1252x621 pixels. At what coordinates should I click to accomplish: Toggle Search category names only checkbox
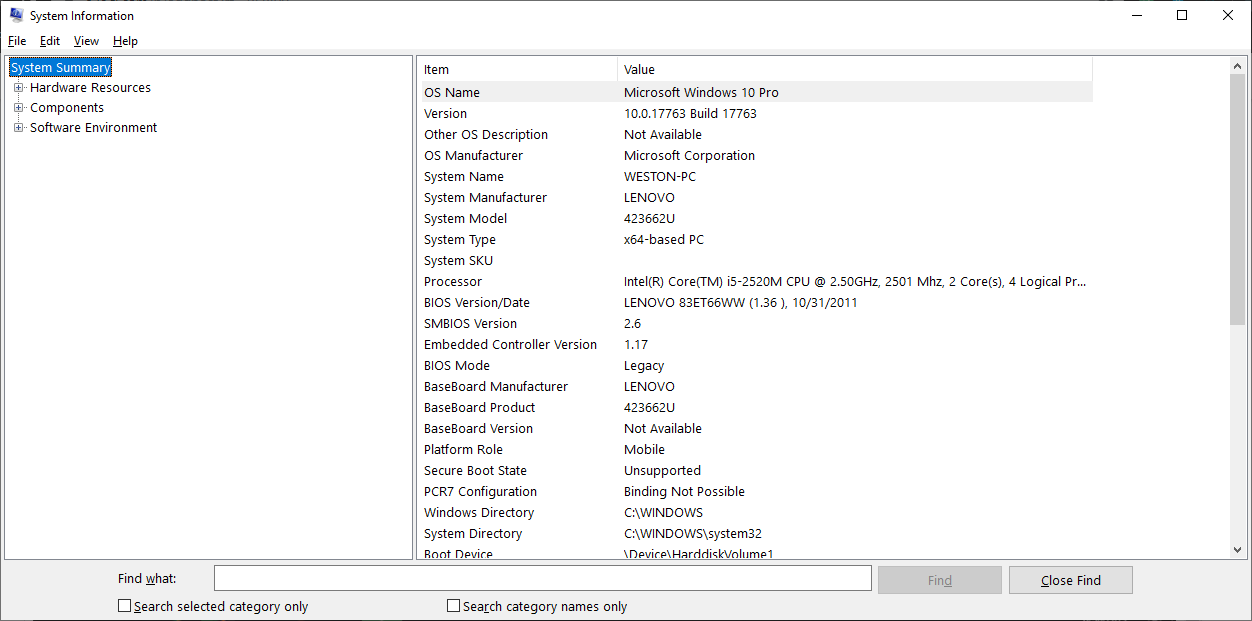tap(454, 606)
